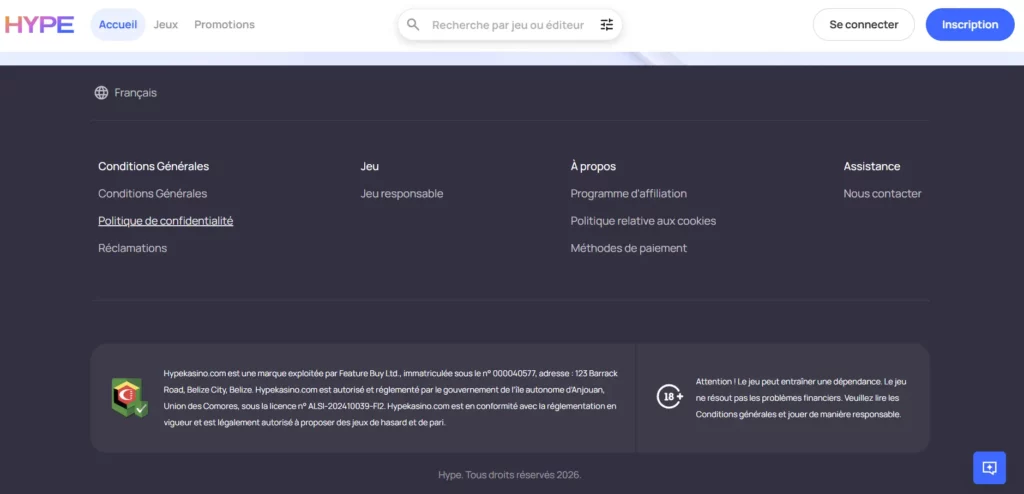
Task: Focus the Recherche par jeu search field
Action: coord(509,25)
